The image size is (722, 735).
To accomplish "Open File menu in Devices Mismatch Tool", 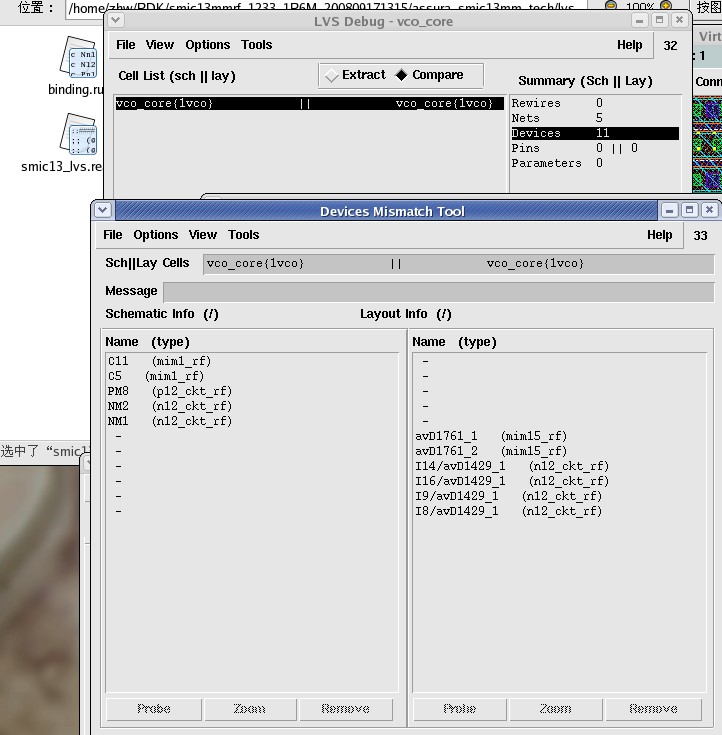I will point(113,234).
